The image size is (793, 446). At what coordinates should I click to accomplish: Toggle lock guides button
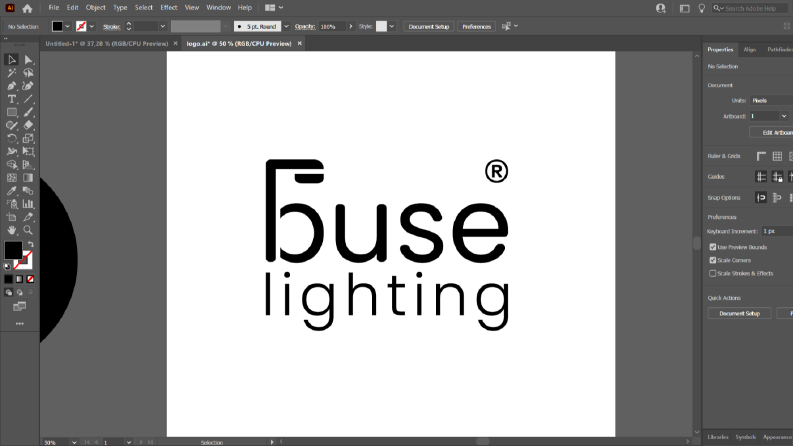pyautogui.click(x=777, y=176)
